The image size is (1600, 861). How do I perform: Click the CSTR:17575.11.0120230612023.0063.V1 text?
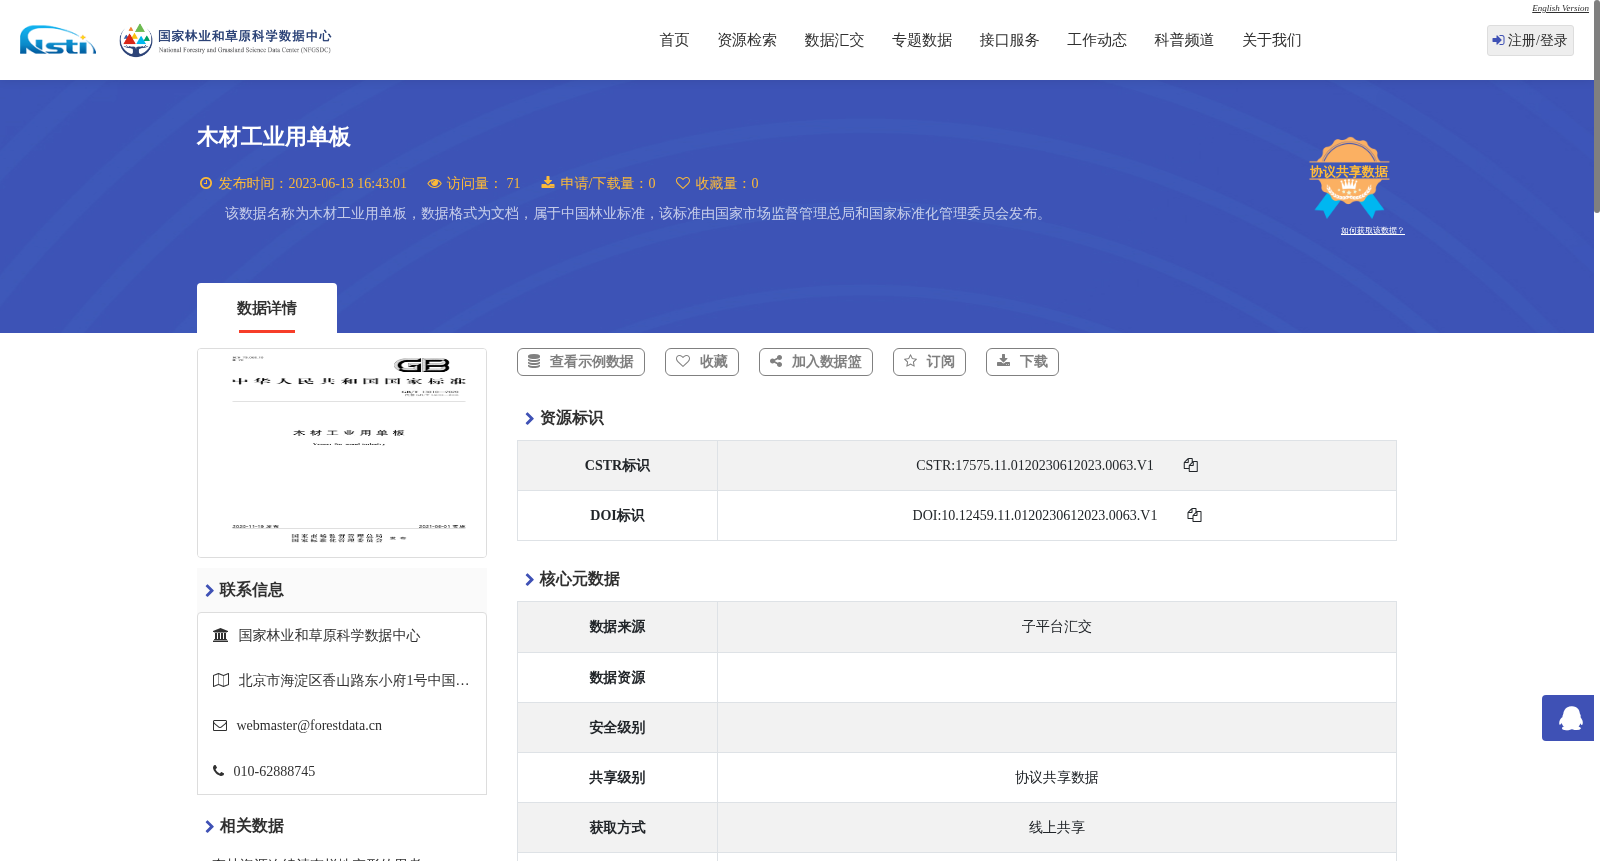(x=1035, y=465)
